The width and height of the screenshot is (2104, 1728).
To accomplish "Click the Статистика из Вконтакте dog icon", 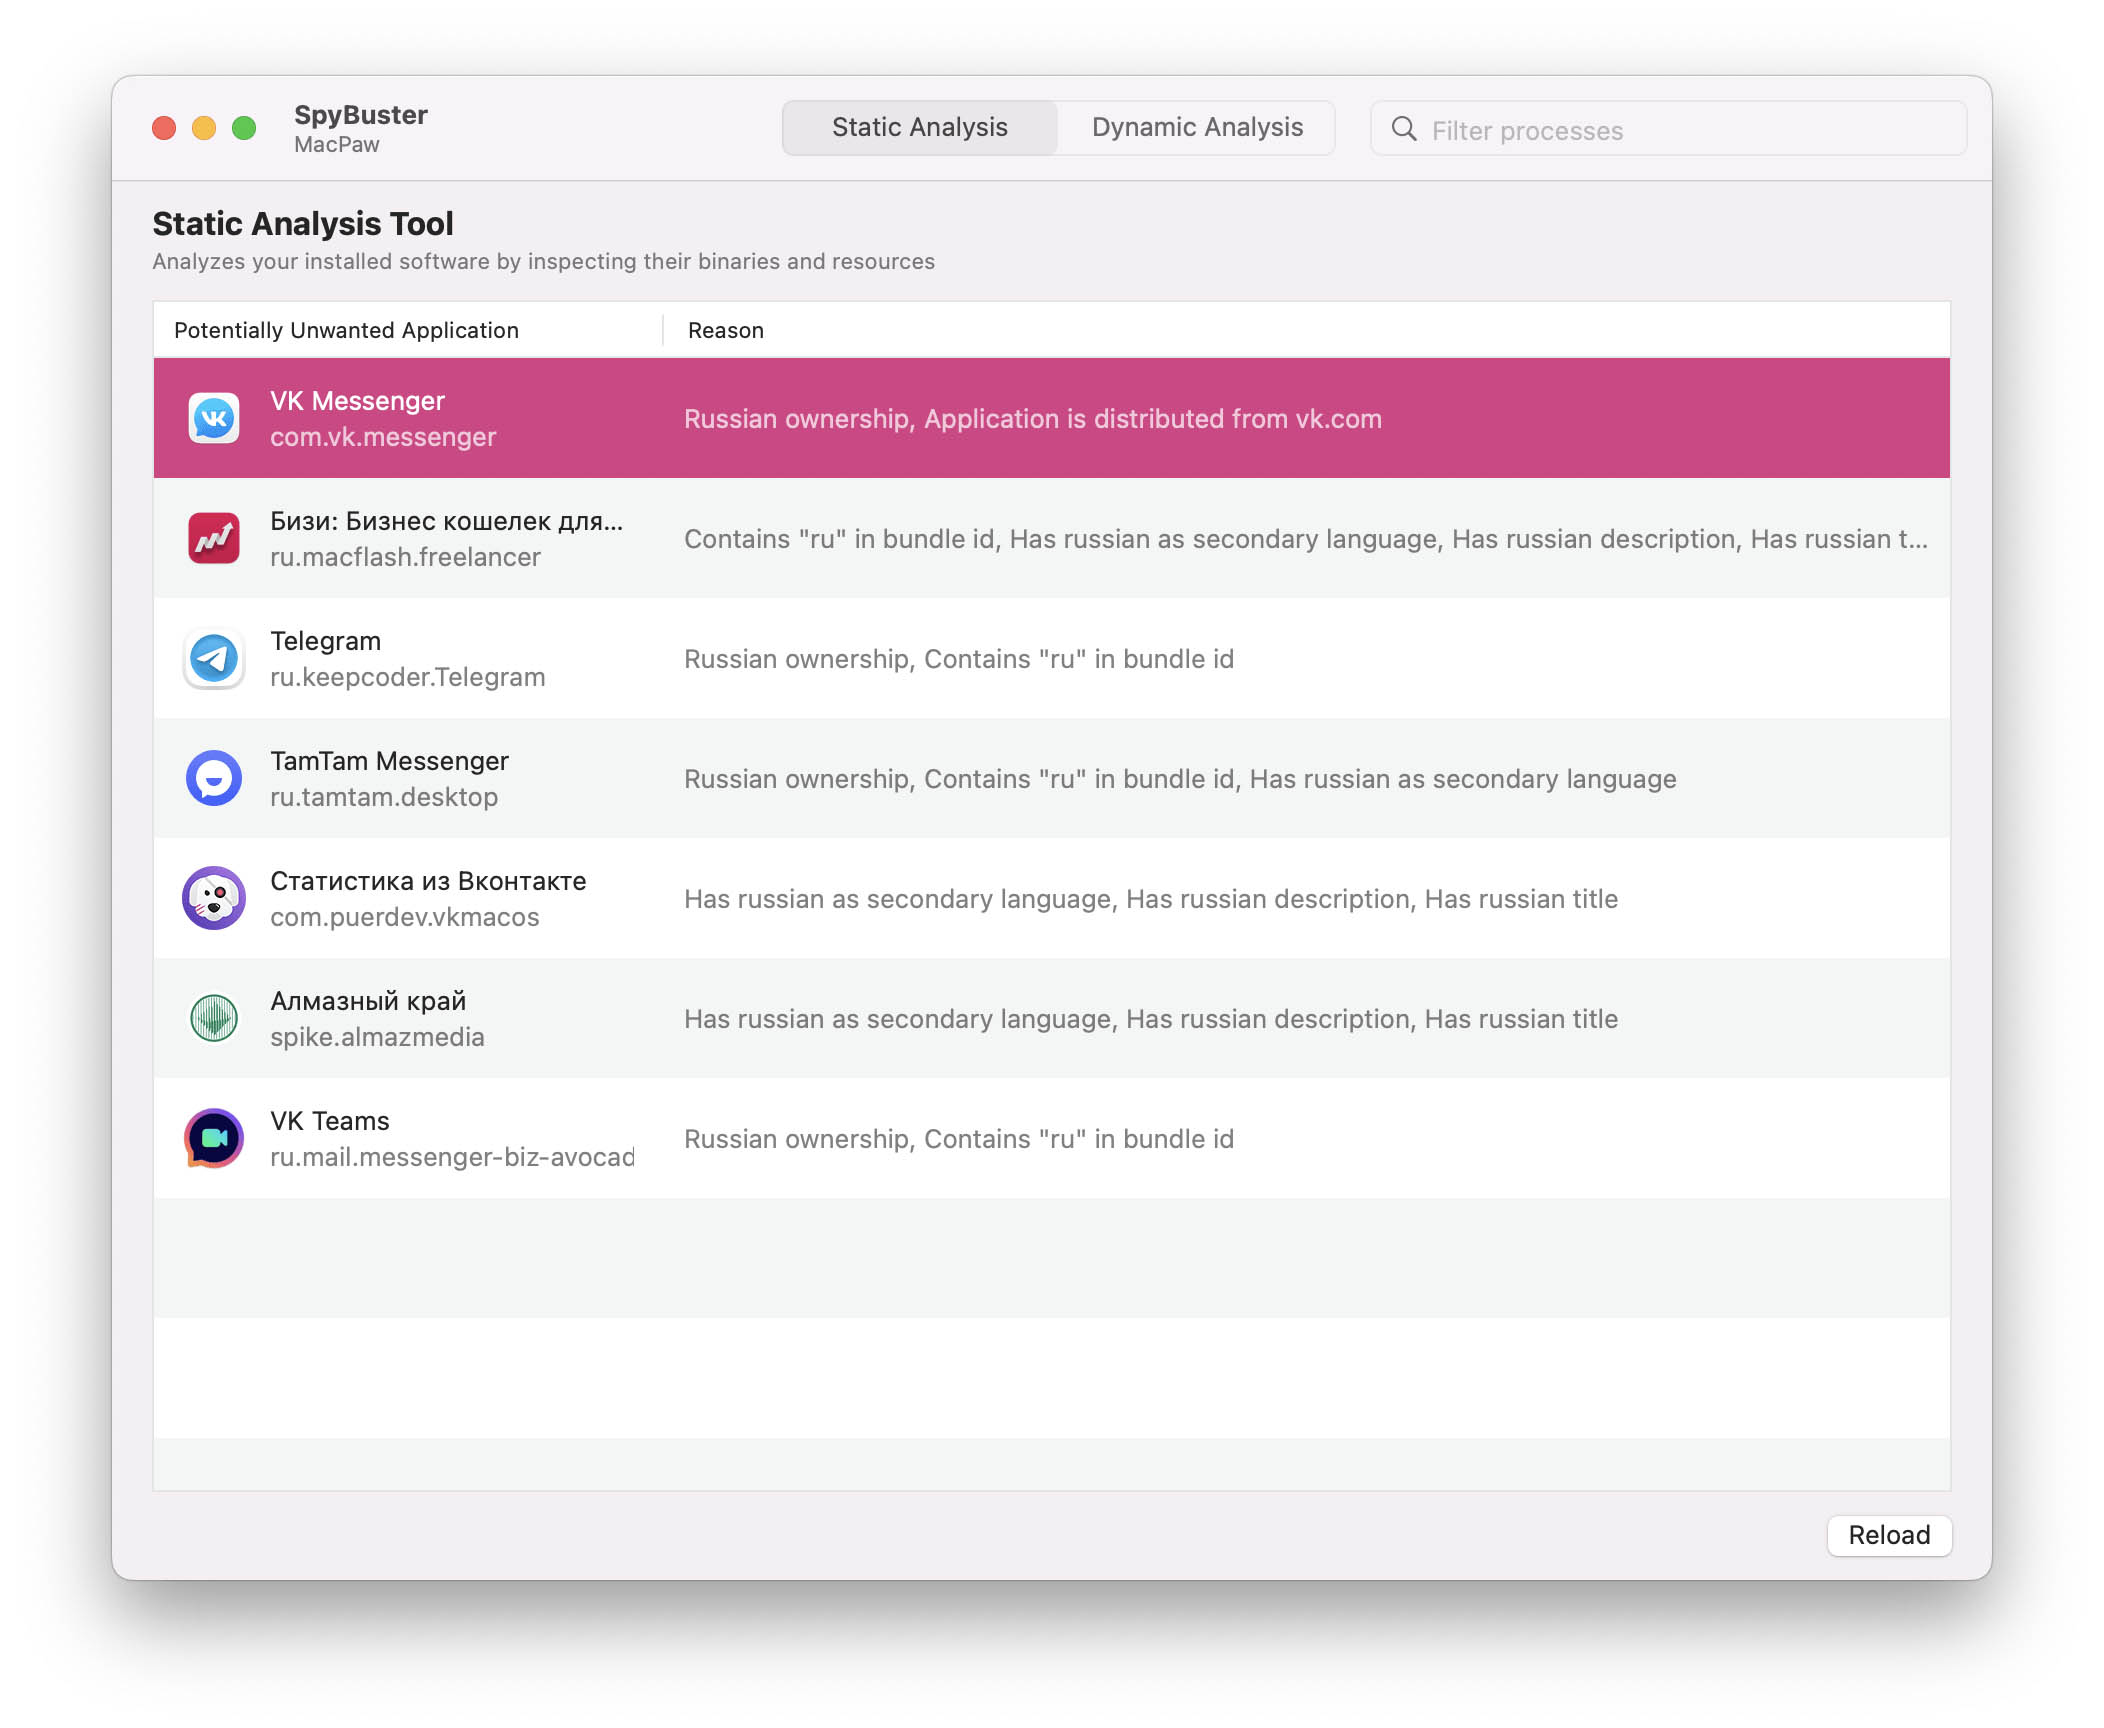I will coord(213,898).
